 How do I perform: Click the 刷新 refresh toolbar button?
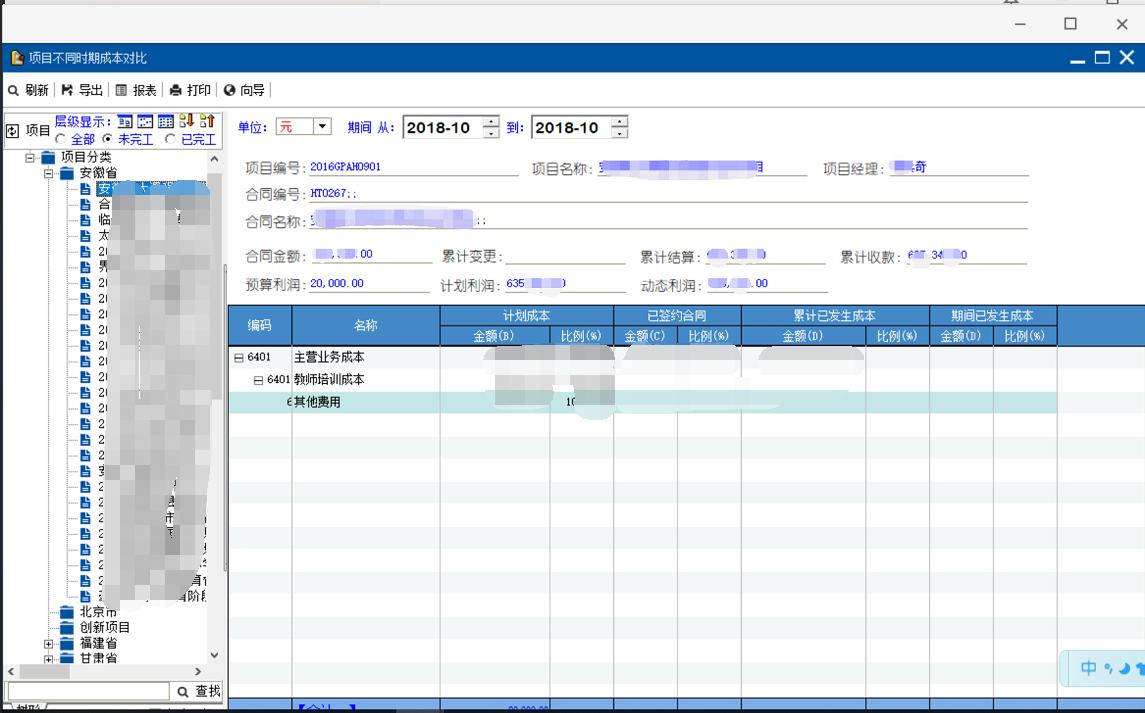[x=29, y=90]
